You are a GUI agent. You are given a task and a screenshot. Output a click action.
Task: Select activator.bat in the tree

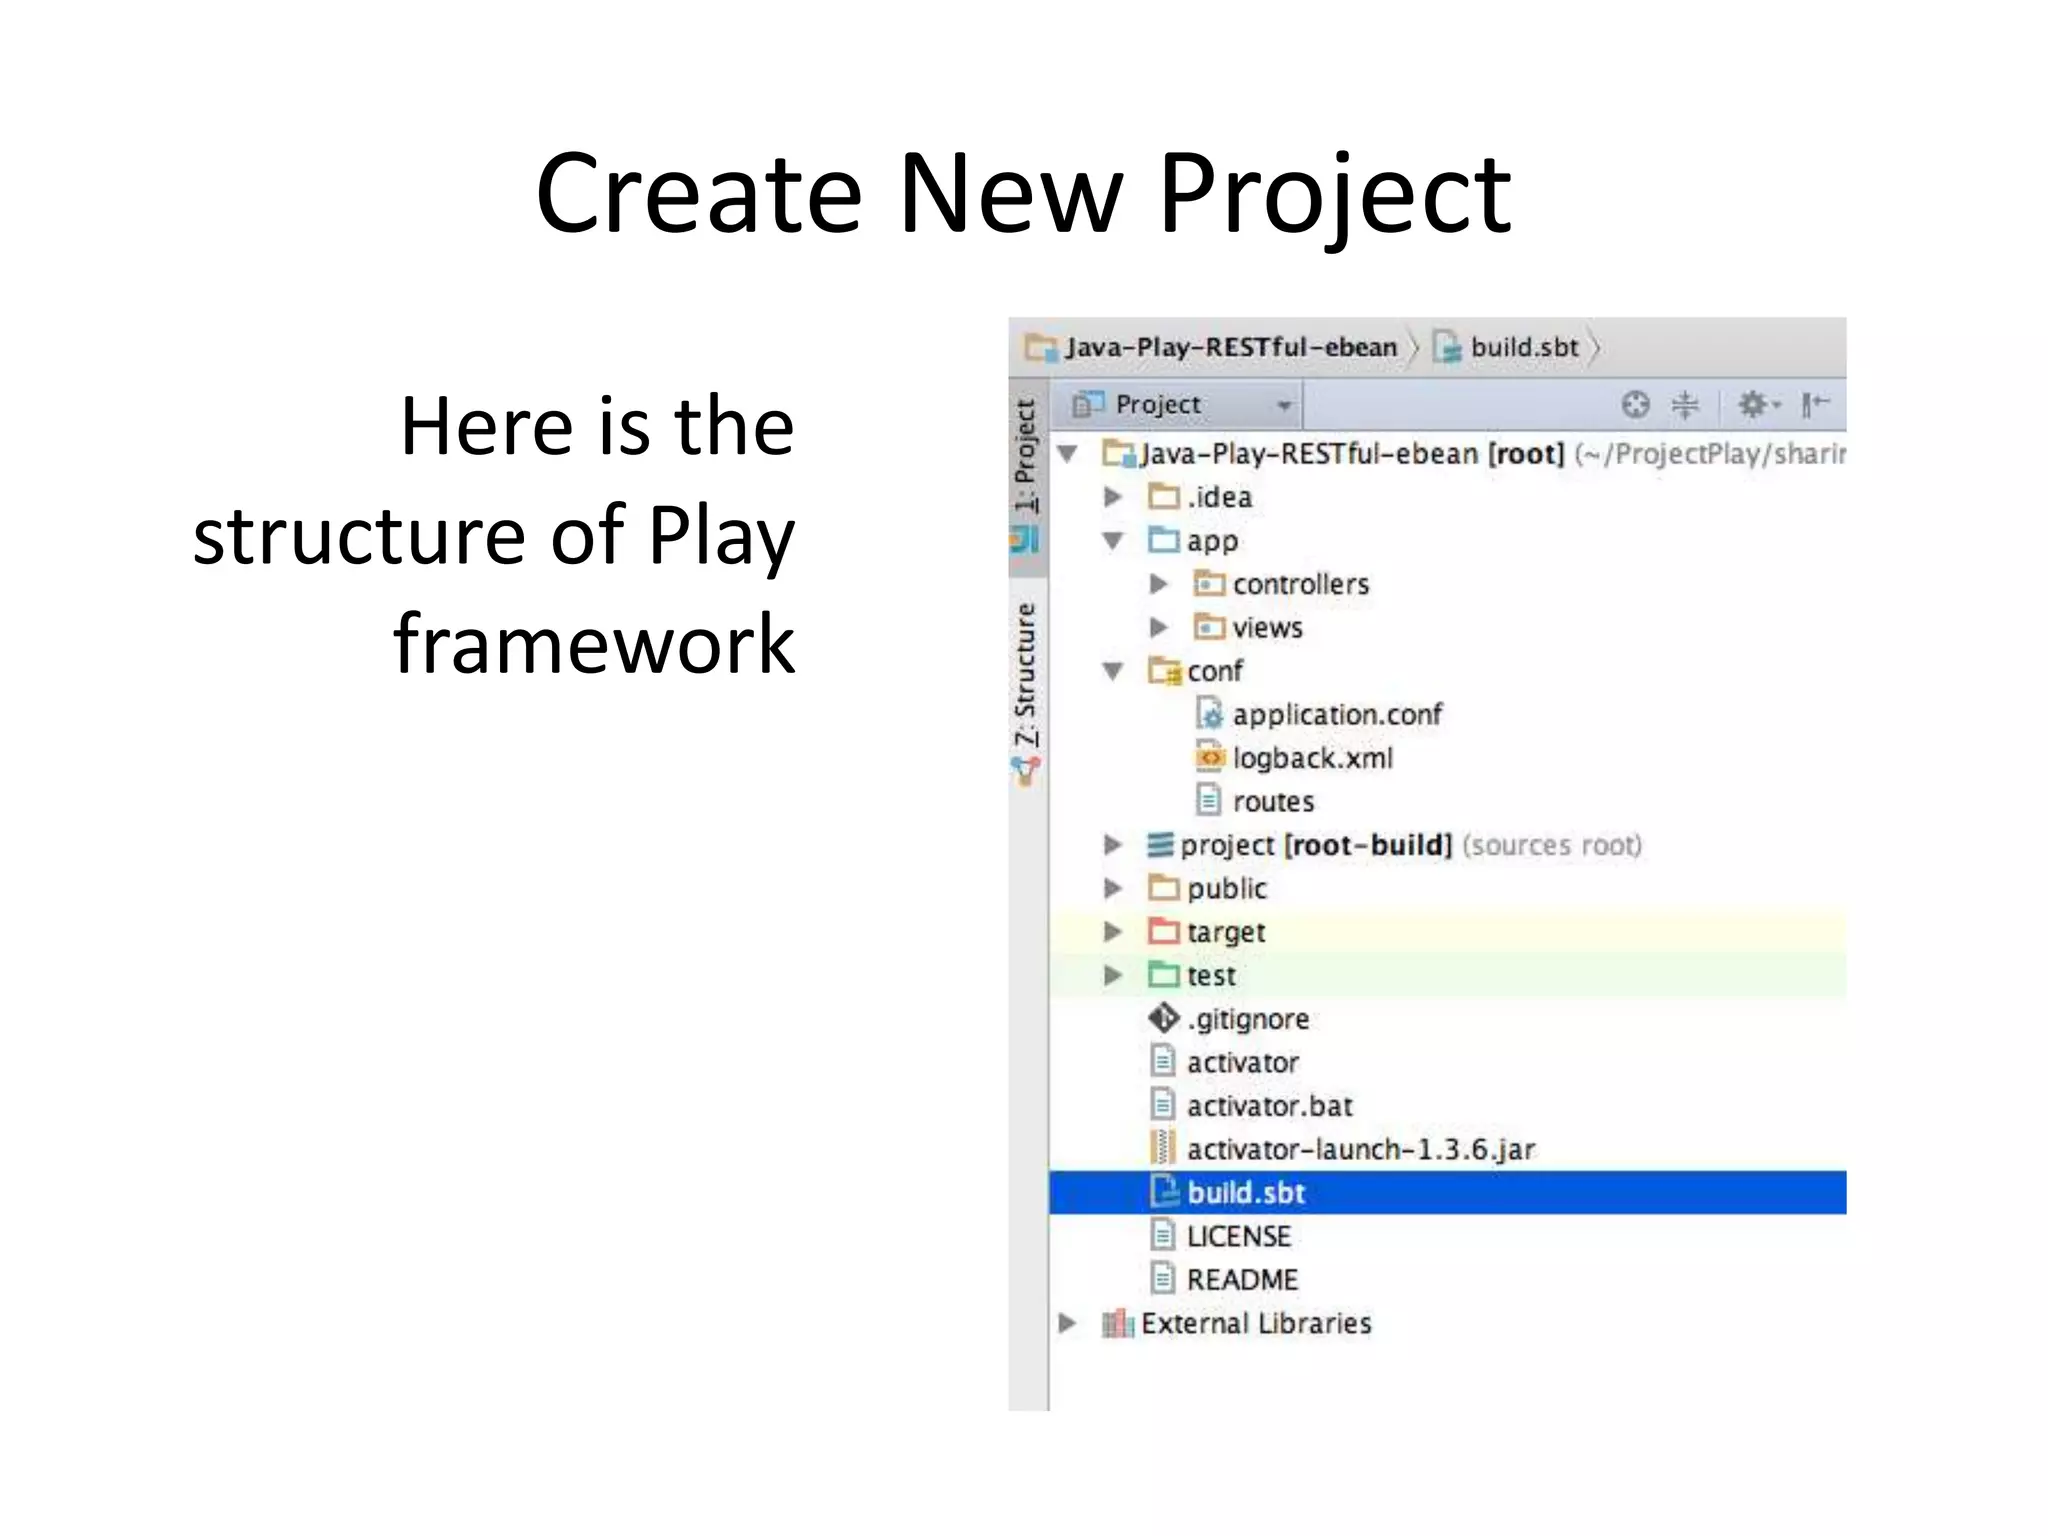click(1270, 1106)
